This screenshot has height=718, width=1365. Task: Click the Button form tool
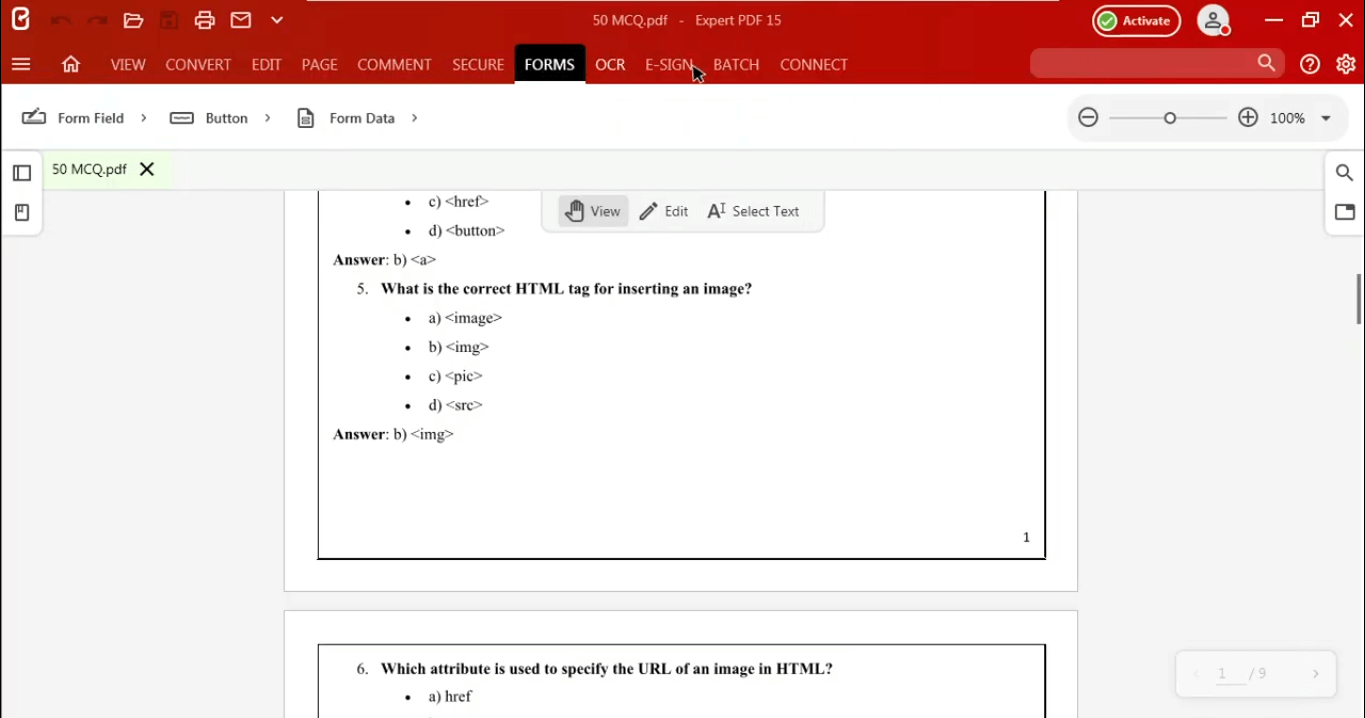(209, 118)
